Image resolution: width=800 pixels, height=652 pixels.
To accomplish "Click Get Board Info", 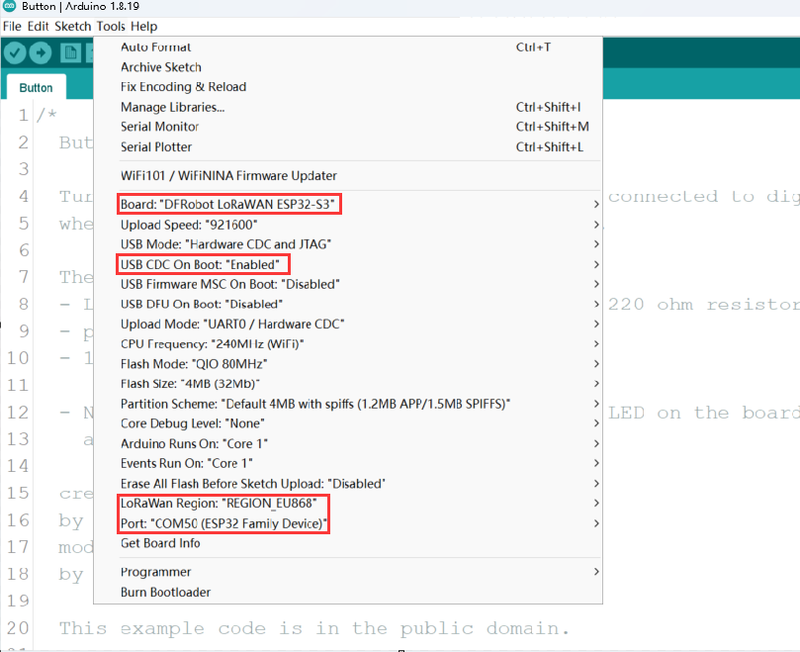I will pos(160,543).
